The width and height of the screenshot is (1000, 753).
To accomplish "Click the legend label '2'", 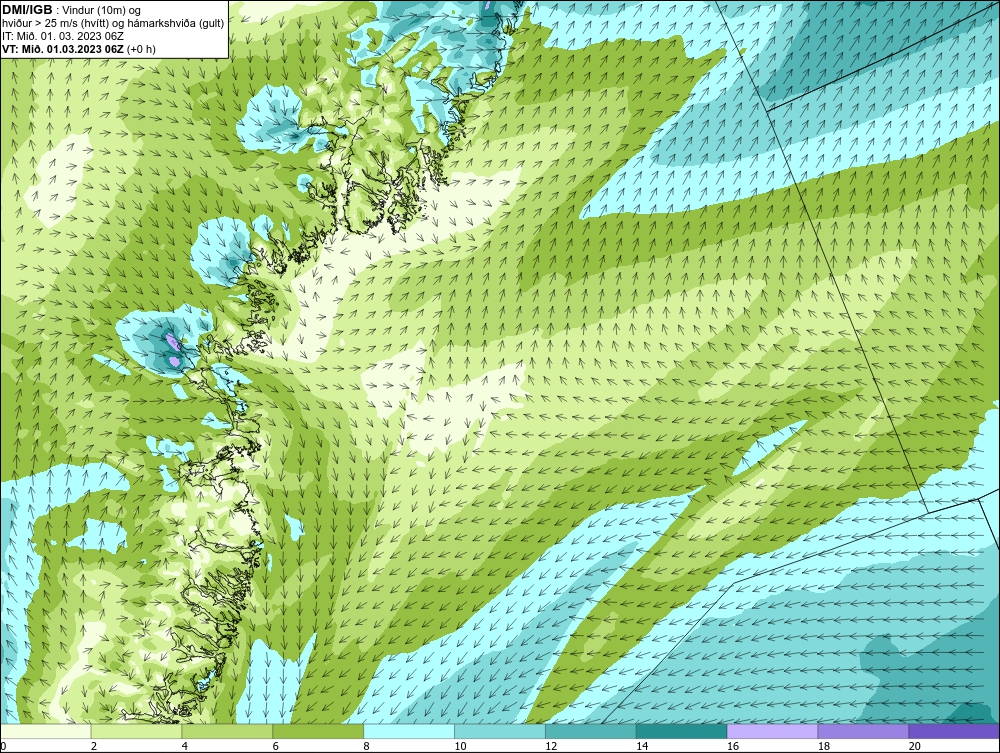I will (x=94, y=746).
